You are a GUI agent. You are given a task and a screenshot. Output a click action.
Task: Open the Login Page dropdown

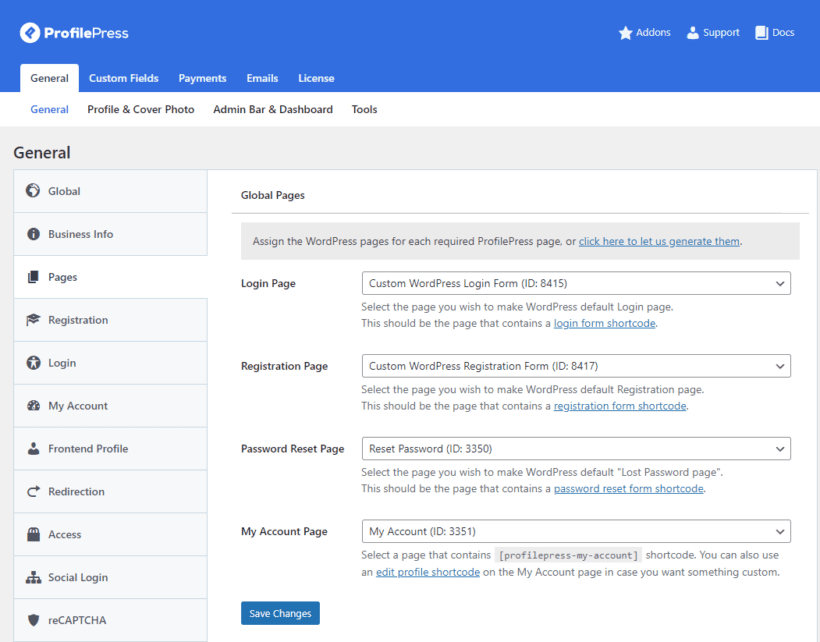tap(575, 284)
